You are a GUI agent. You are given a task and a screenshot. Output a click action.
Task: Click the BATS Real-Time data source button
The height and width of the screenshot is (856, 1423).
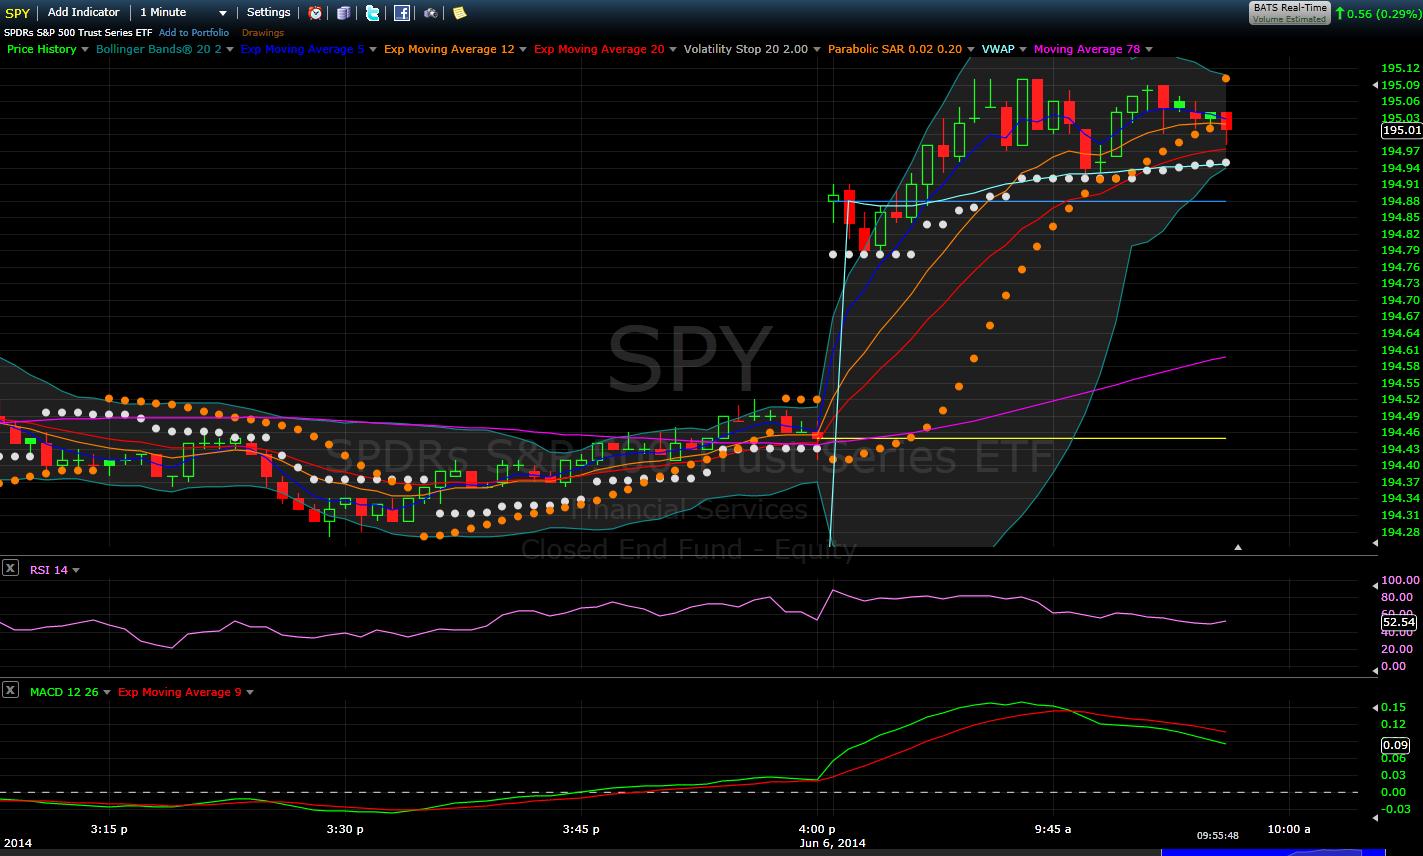click(1290, 12)
